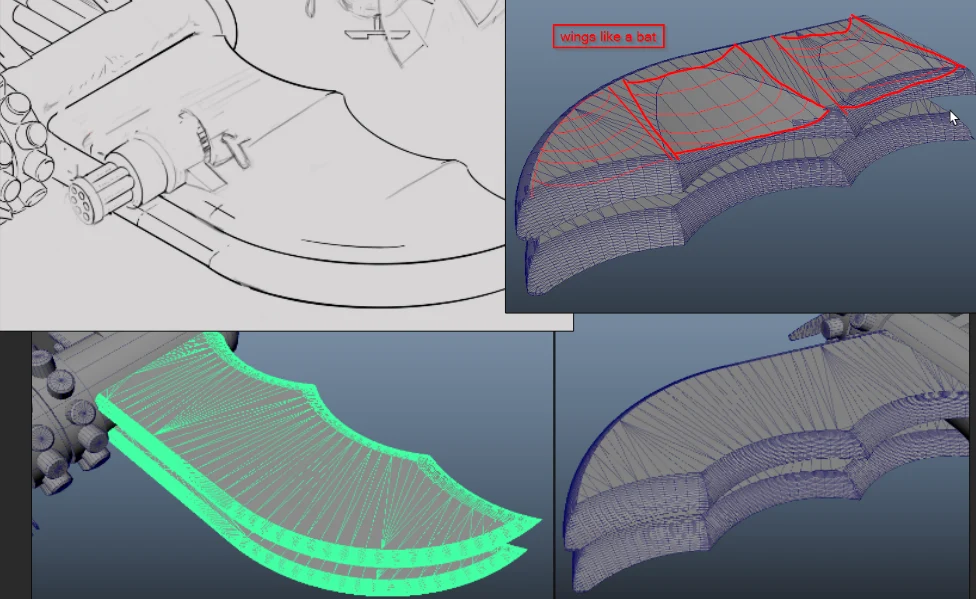Click the red 'wings like a bat' annotation label

[607, 34]
